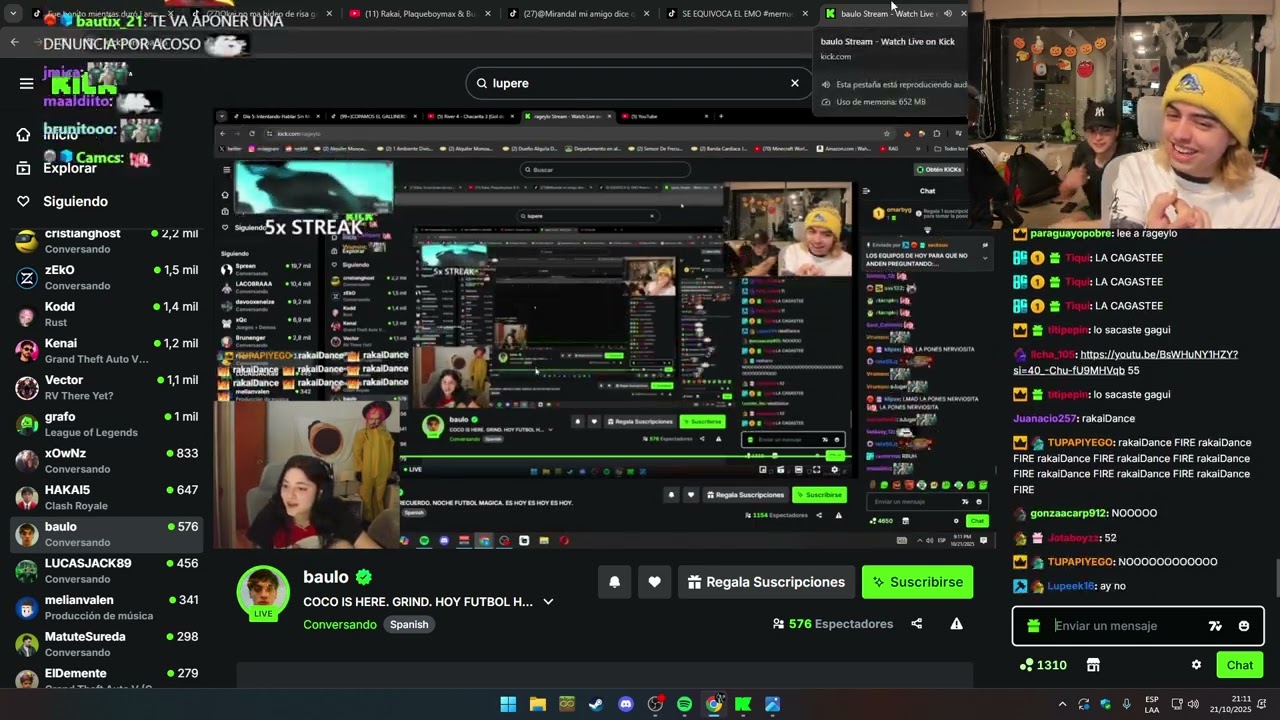Click Regala Suscripciones button
1280x720 pixels.
coord(767,582)
